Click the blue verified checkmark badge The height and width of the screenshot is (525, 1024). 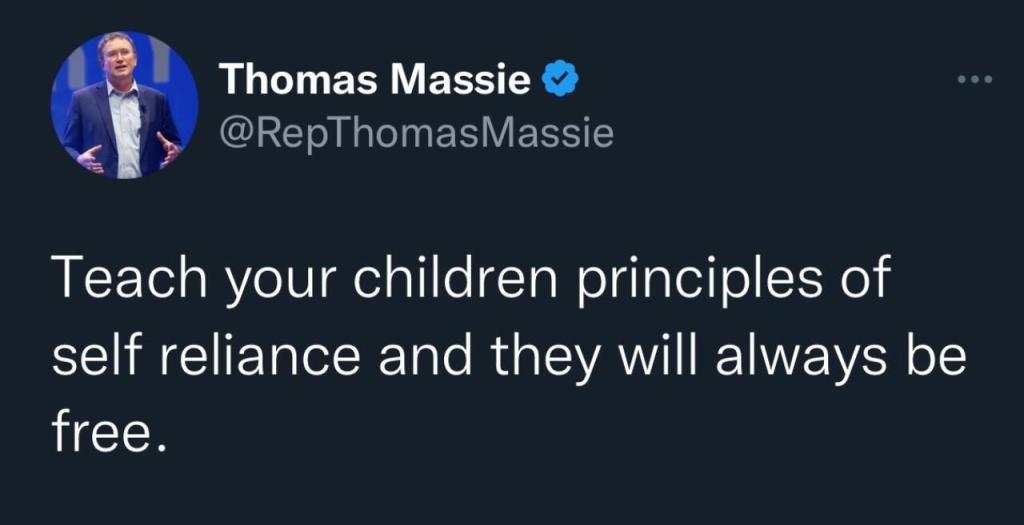[x=560, y=79]
